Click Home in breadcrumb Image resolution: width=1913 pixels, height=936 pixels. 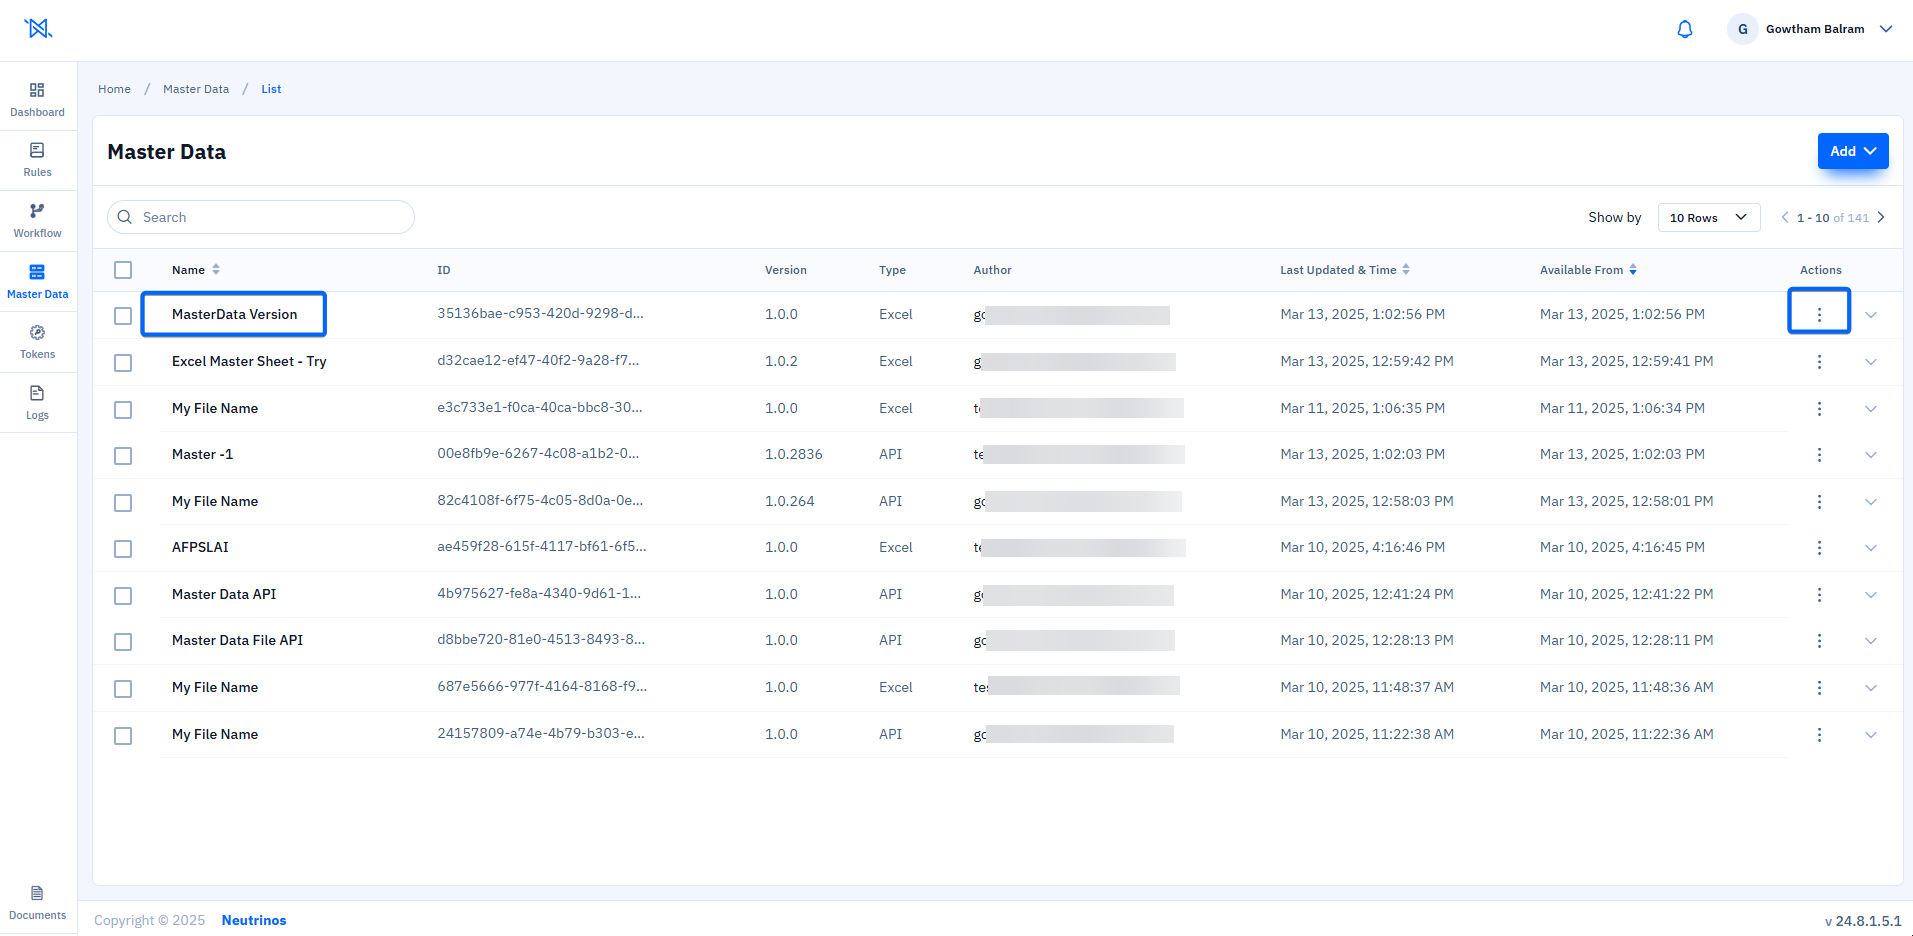pyautogui.click(x=114, y=89)
